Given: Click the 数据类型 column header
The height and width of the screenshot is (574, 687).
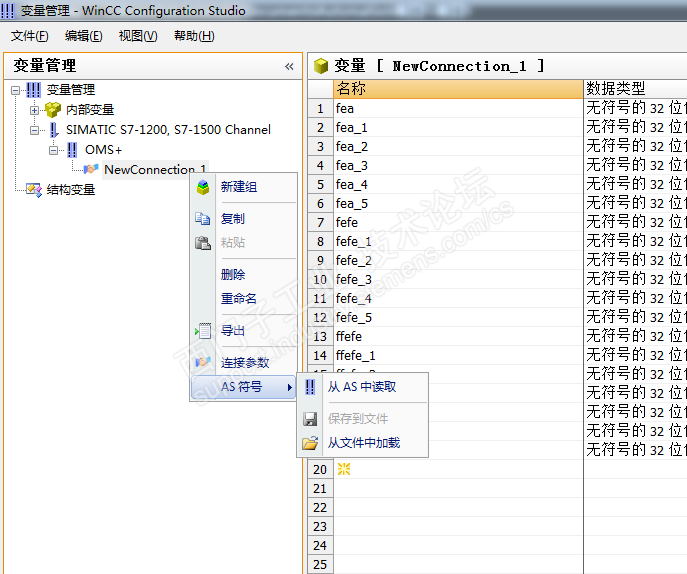Looking at the screenshot, I should point(635,89).
